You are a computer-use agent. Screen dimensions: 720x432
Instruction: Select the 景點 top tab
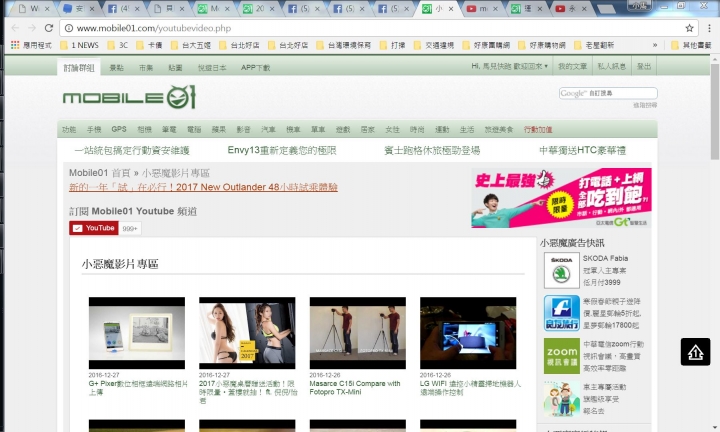[117, 67]
